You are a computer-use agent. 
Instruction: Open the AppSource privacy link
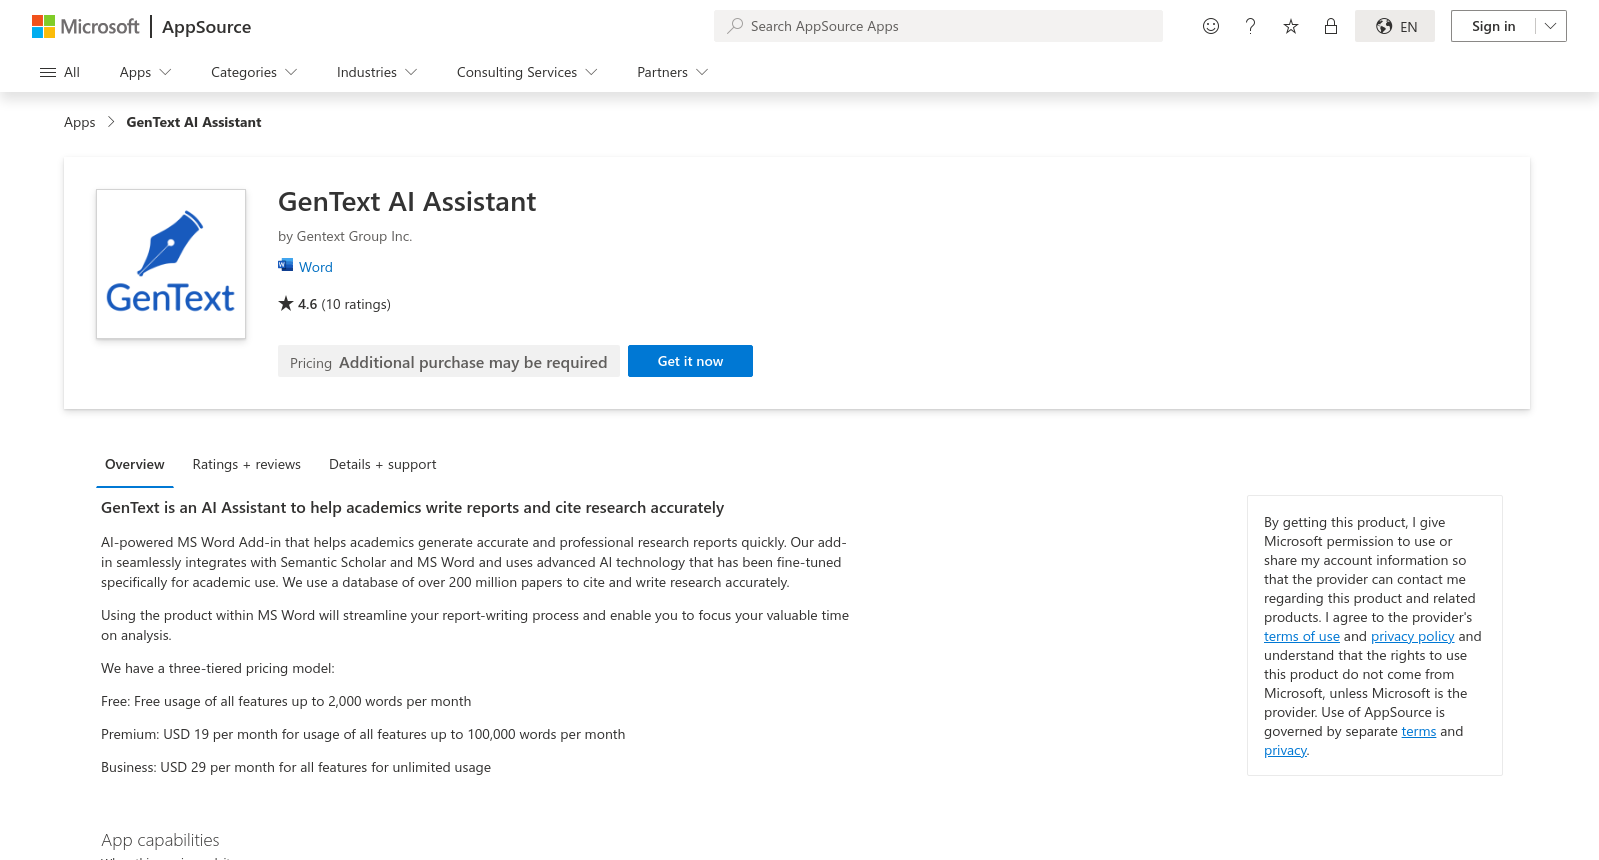tap(1285, 750)
